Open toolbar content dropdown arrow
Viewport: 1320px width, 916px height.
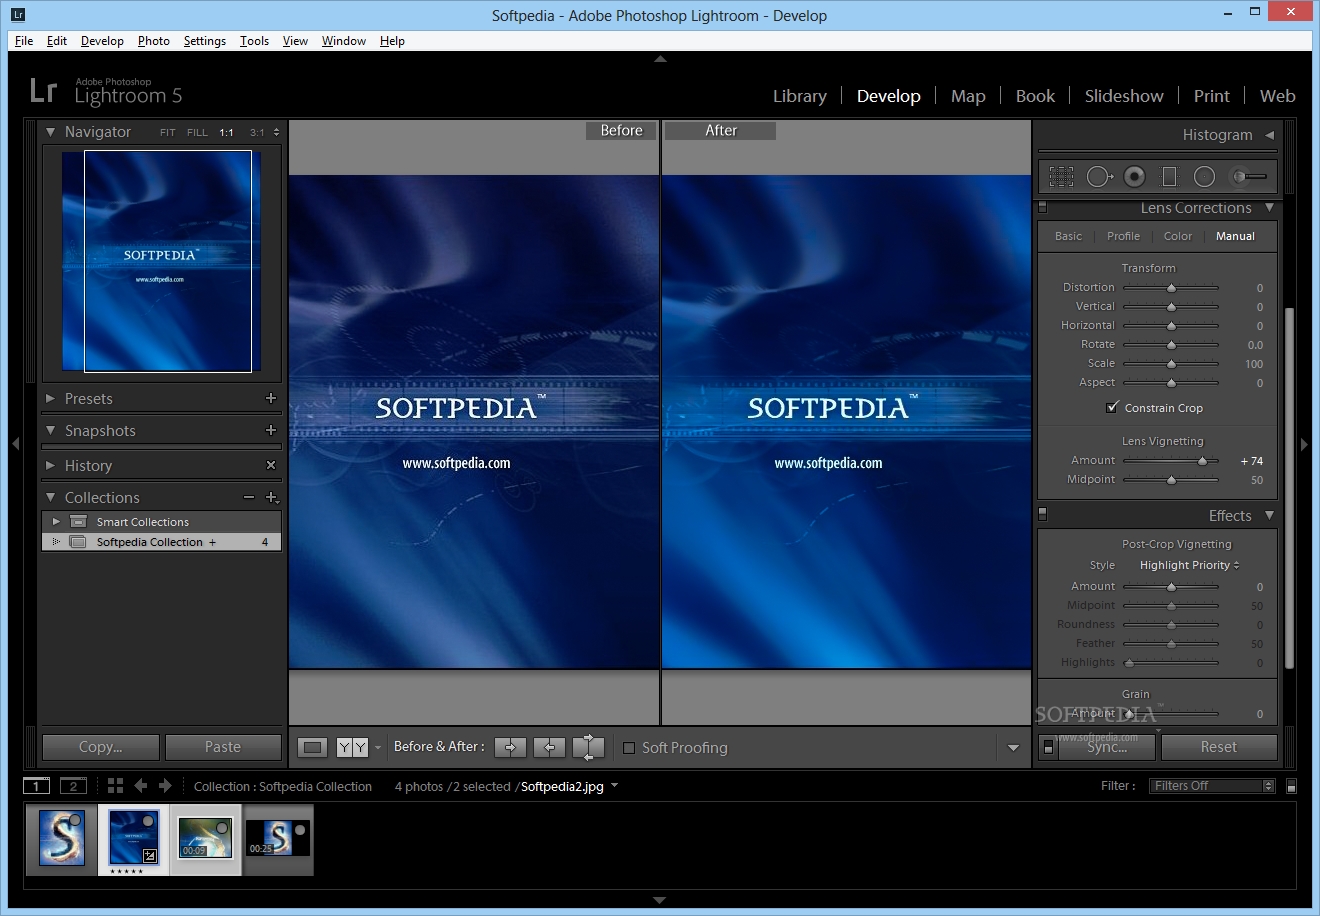pyautogui.click(x=1013, y=748)
